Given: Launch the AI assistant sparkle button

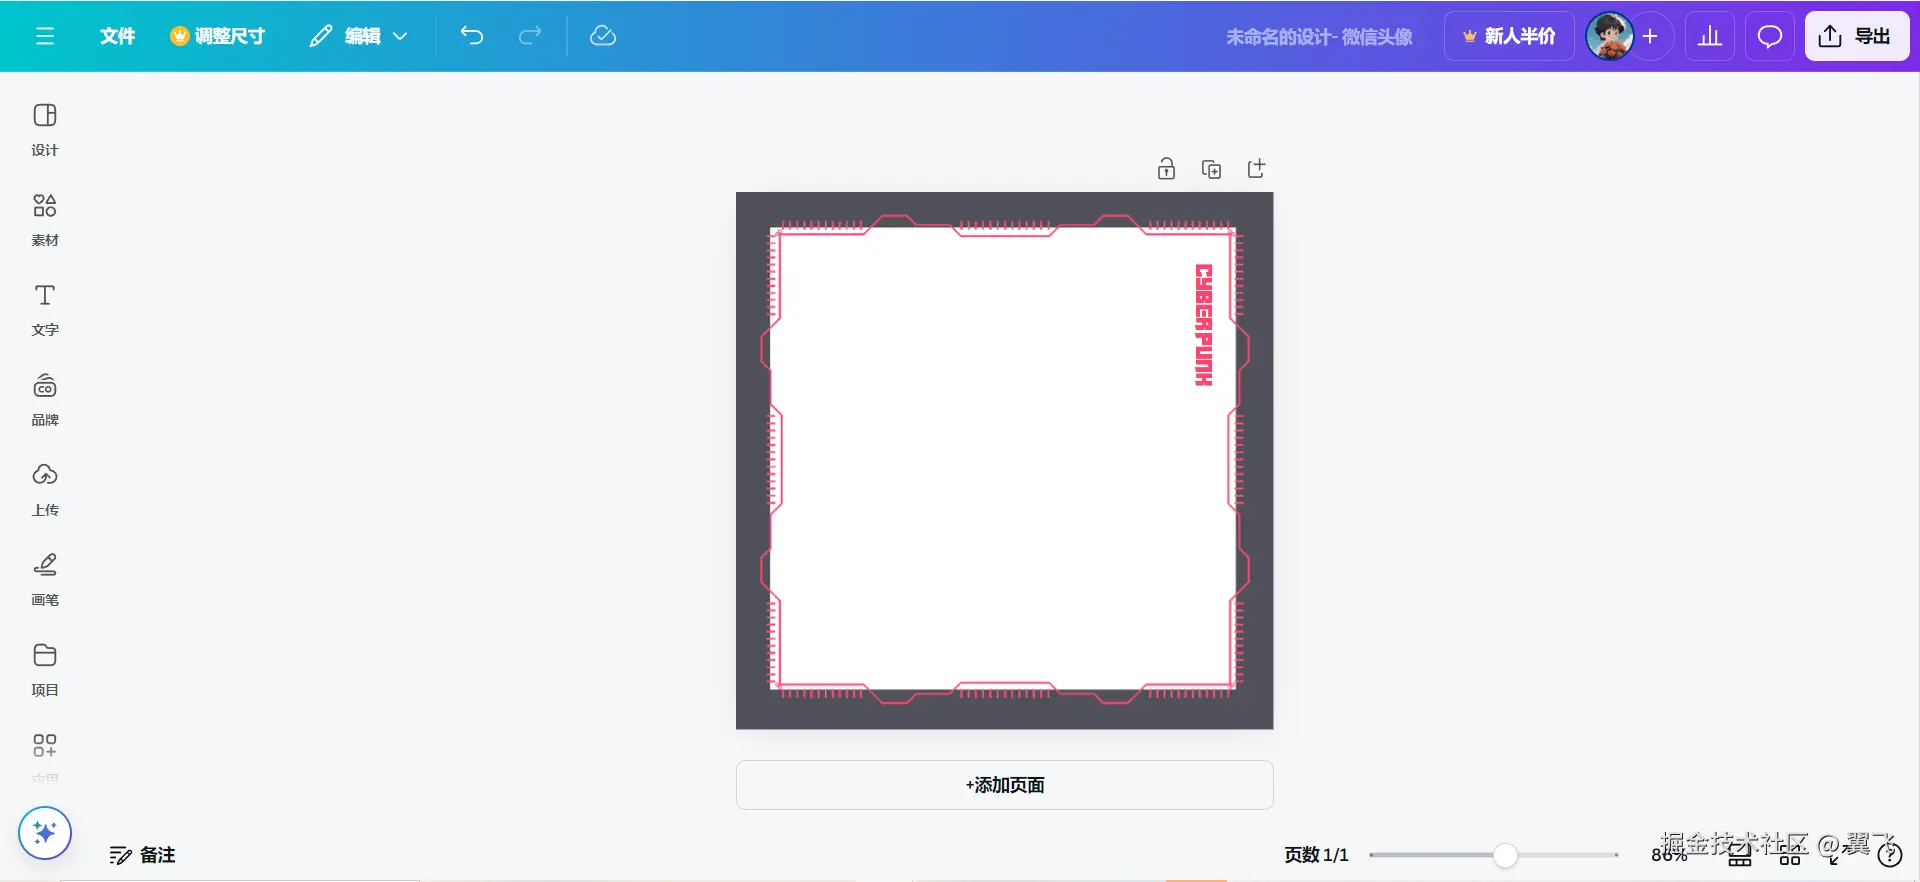Looking at the screenshot, I should click(x=45, y=833).
